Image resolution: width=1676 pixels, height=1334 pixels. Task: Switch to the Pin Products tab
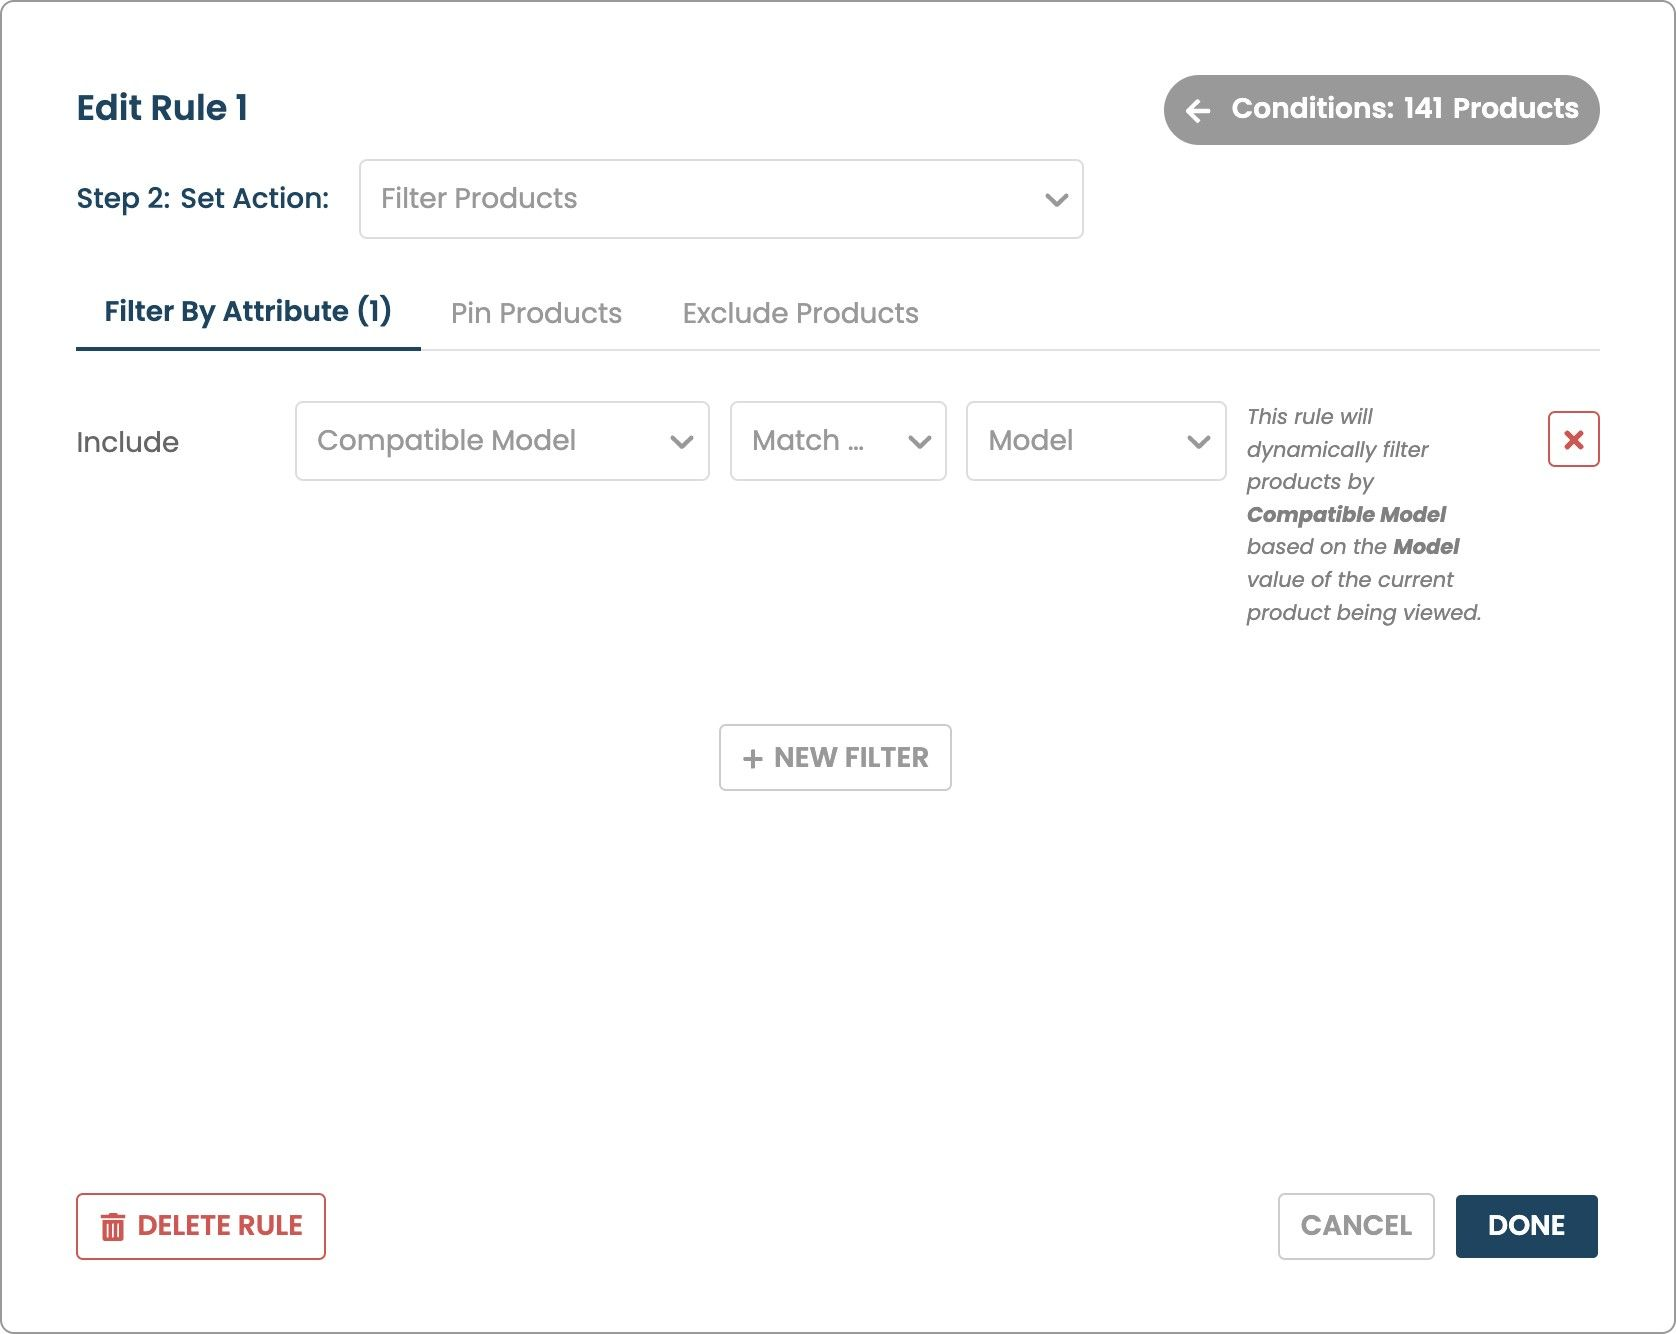click(536, 313)
